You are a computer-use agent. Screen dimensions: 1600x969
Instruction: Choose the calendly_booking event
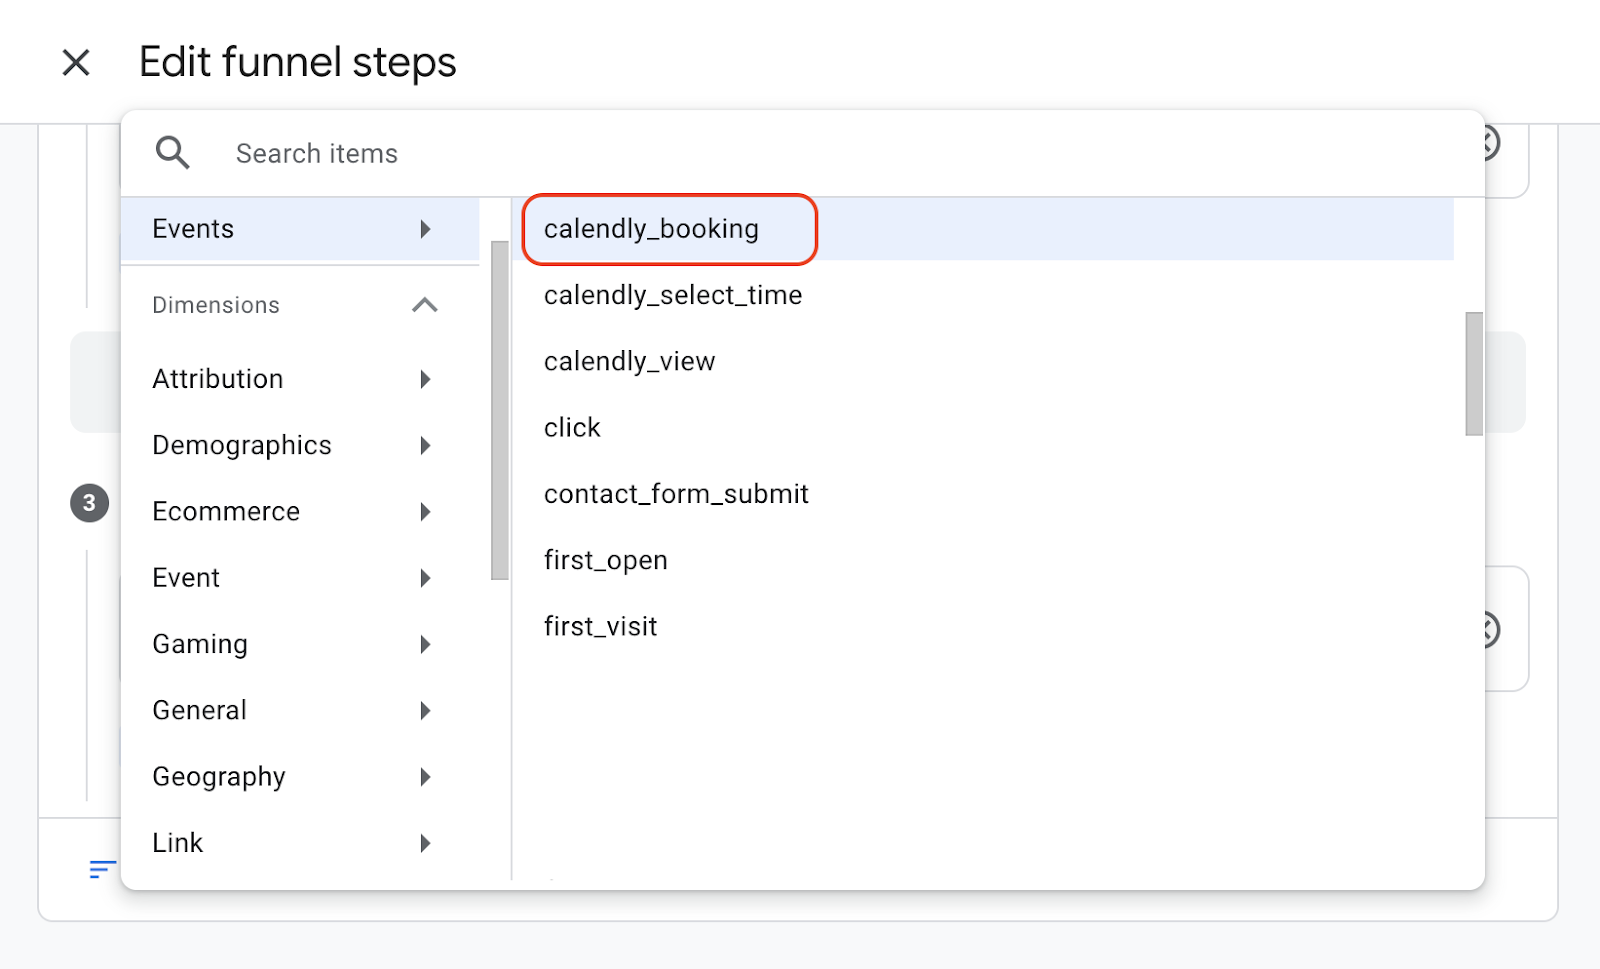pos(983,229)
